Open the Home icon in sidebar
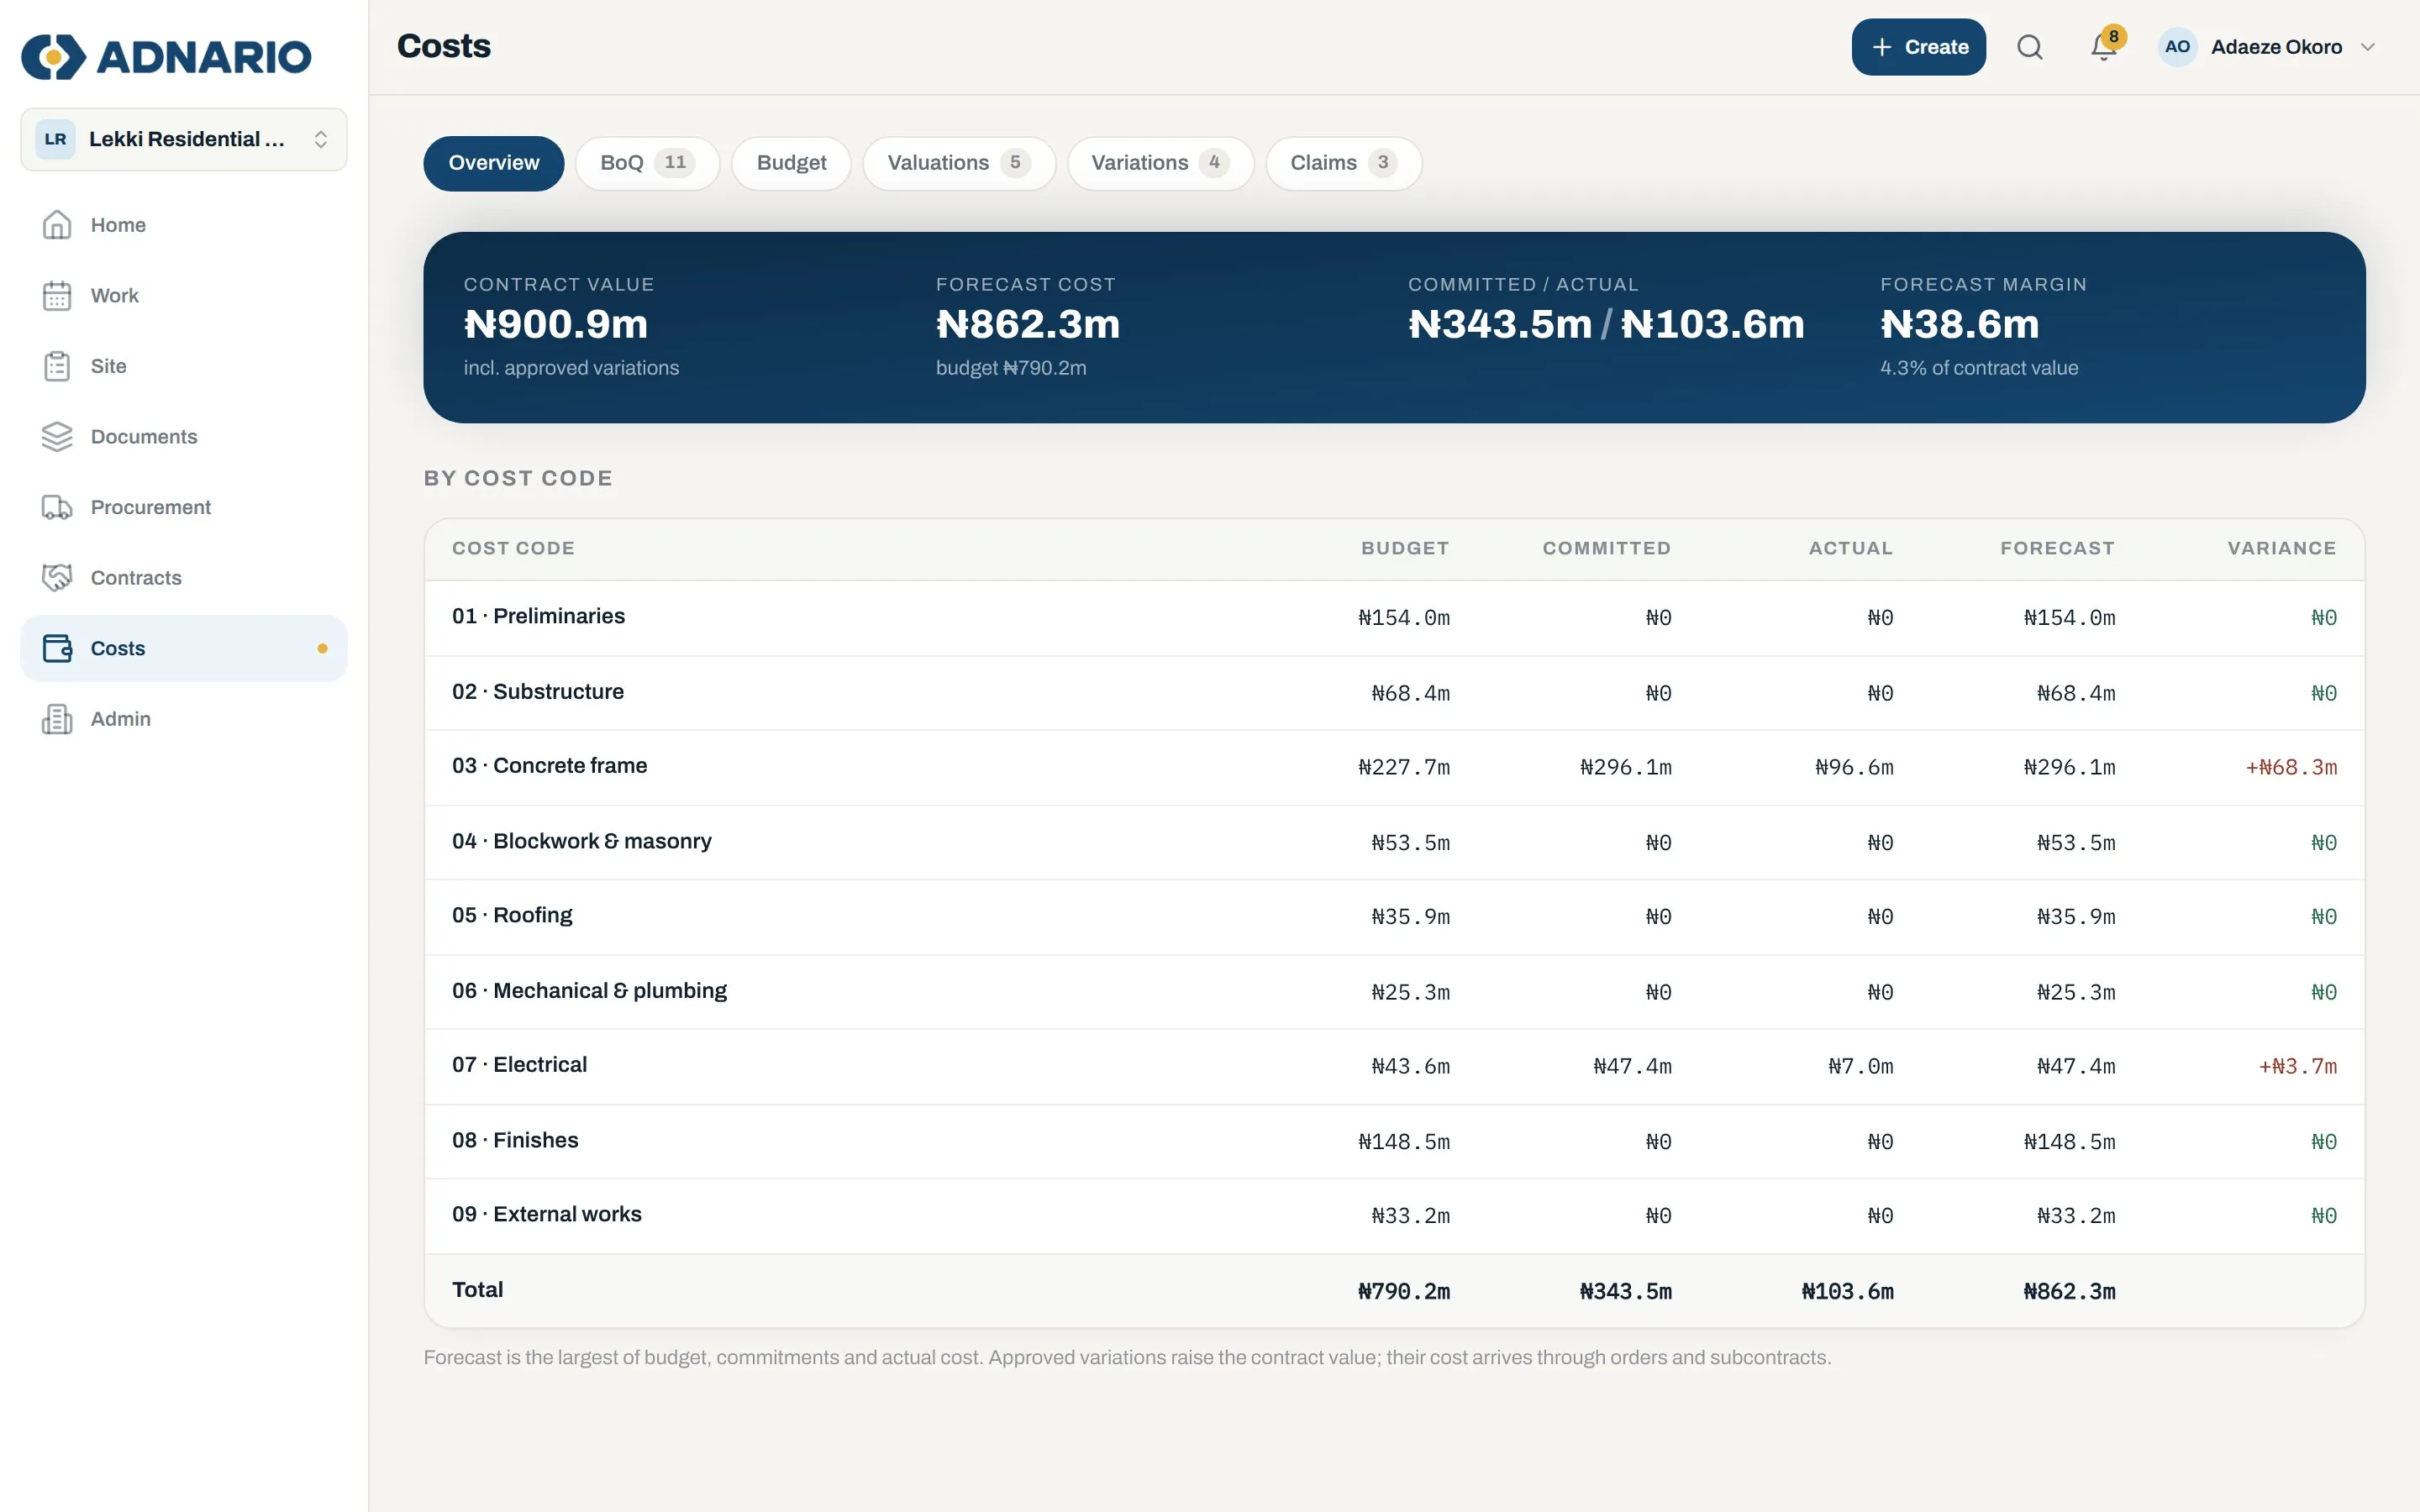 point(57,225)
